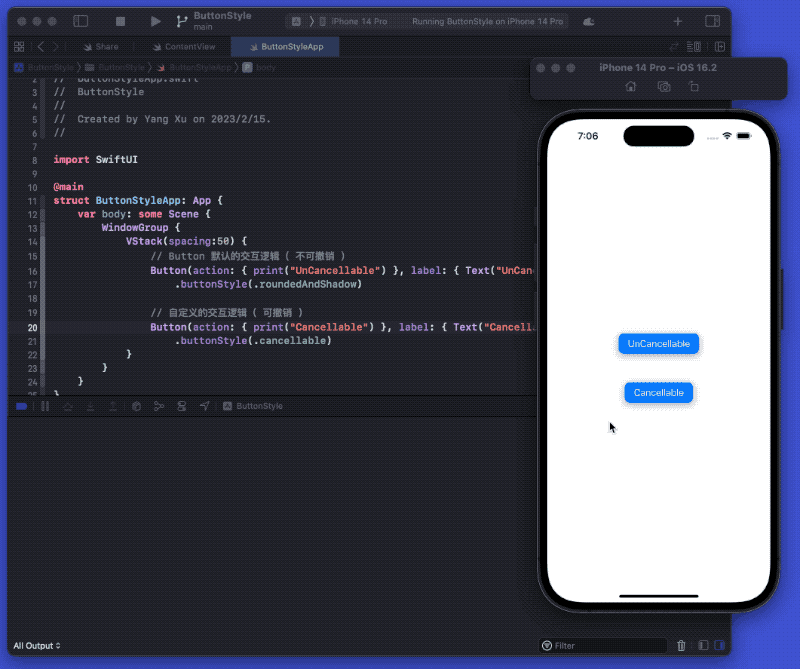The image size is (800, 669).
Task: Click the iPhone home indicator bar
Action: point(658,596)
